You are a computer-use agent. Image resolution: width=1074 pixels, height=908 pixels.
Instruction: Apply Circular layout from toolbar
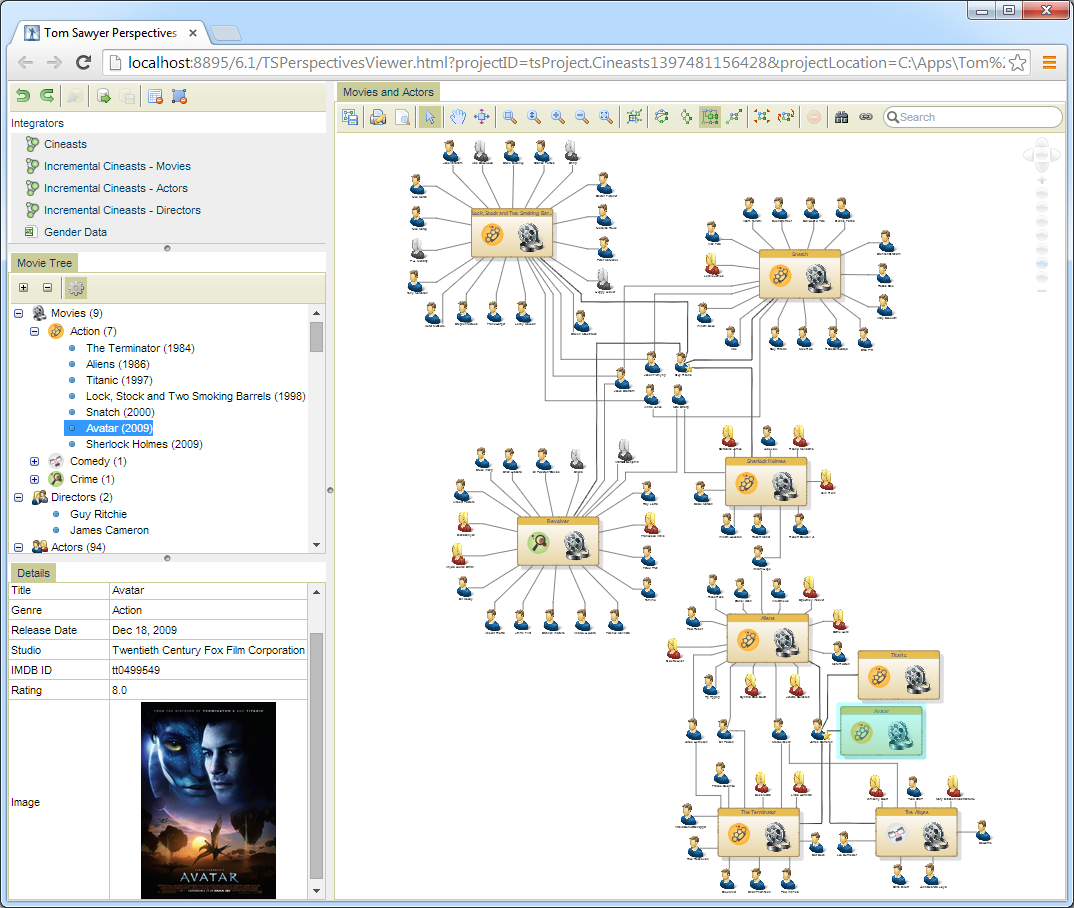point(661,117)
